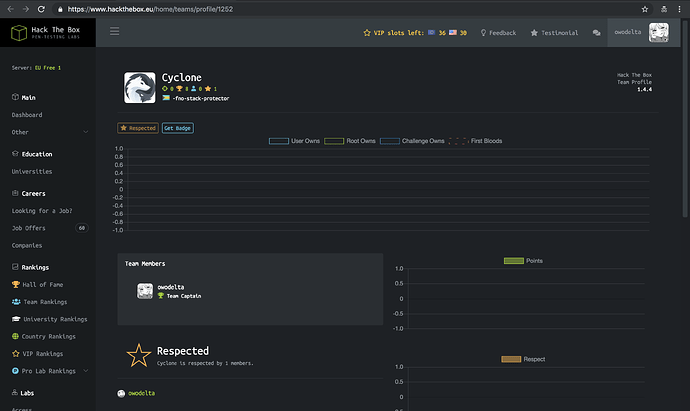Click owodelta avatar in Team Members

pyautogui.click(x=145, y=291)
